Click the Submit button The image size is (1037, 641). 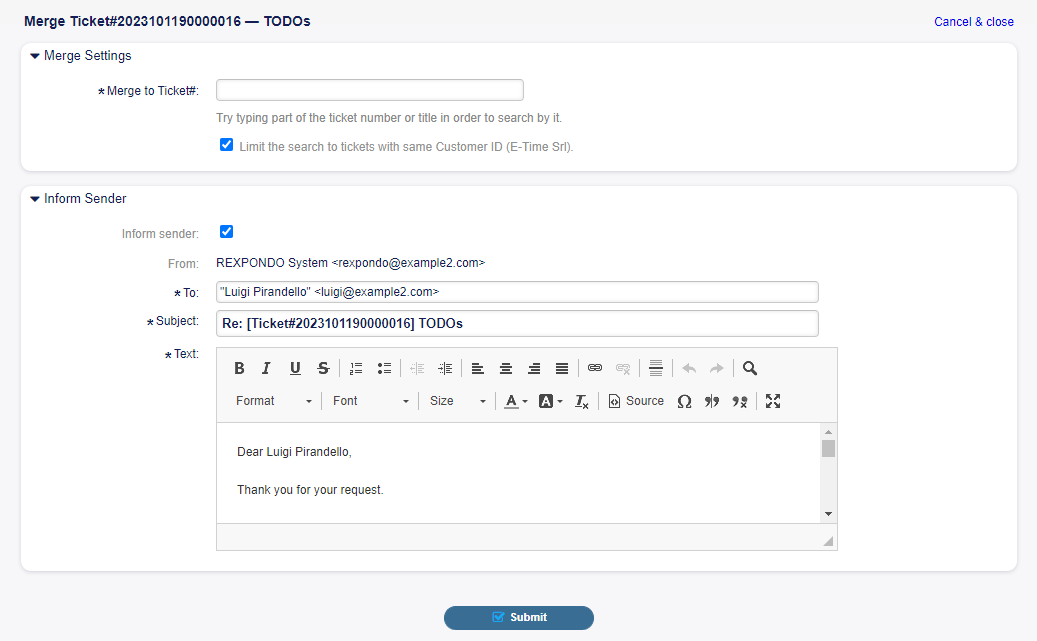tap(518, 618)
